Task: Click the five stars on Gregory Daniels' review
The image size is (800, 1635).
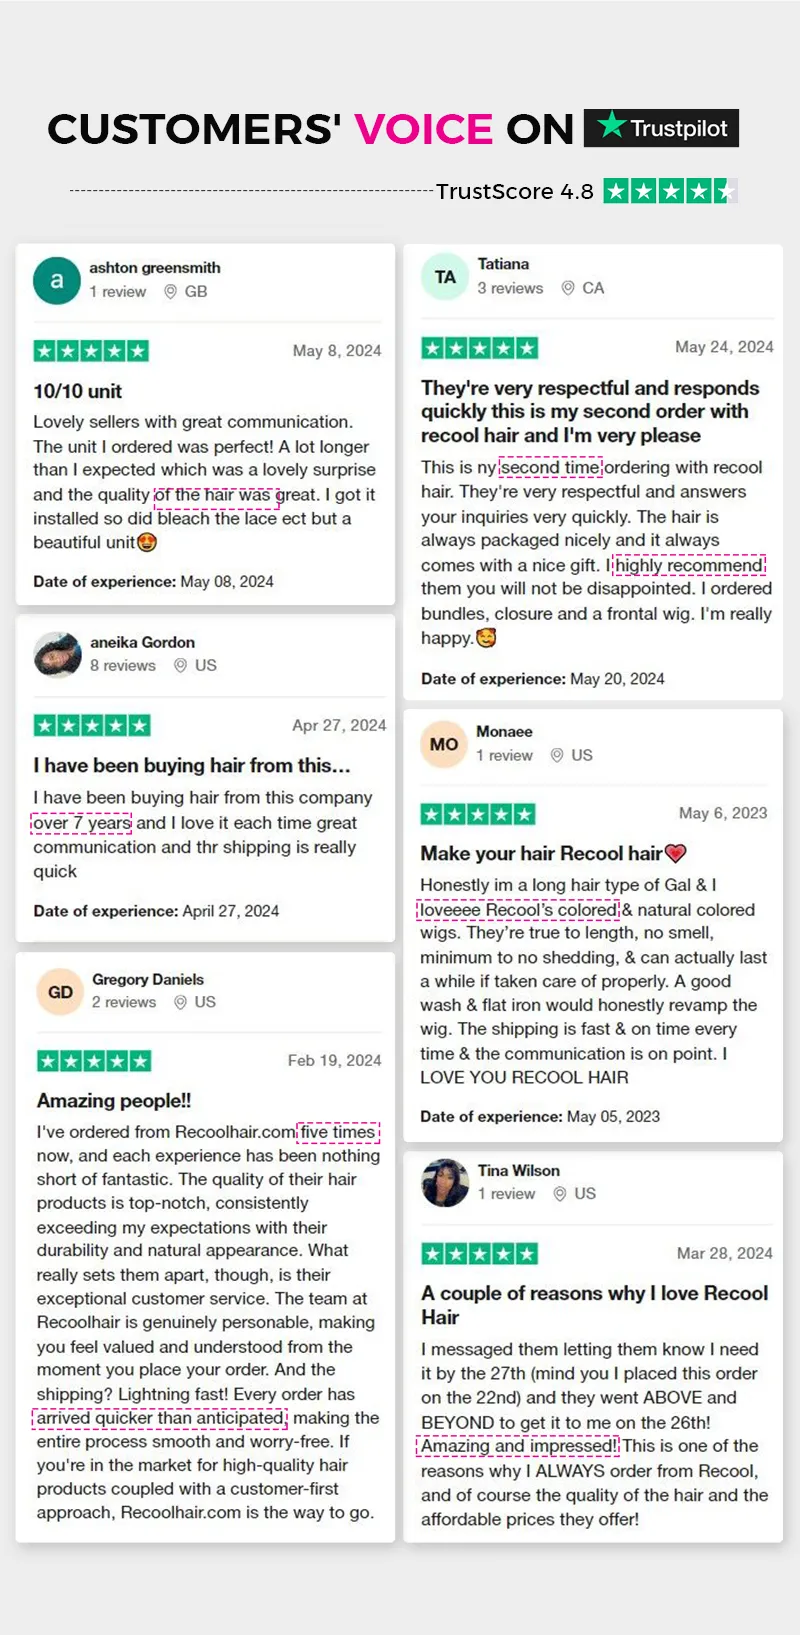Action: 94,1061
